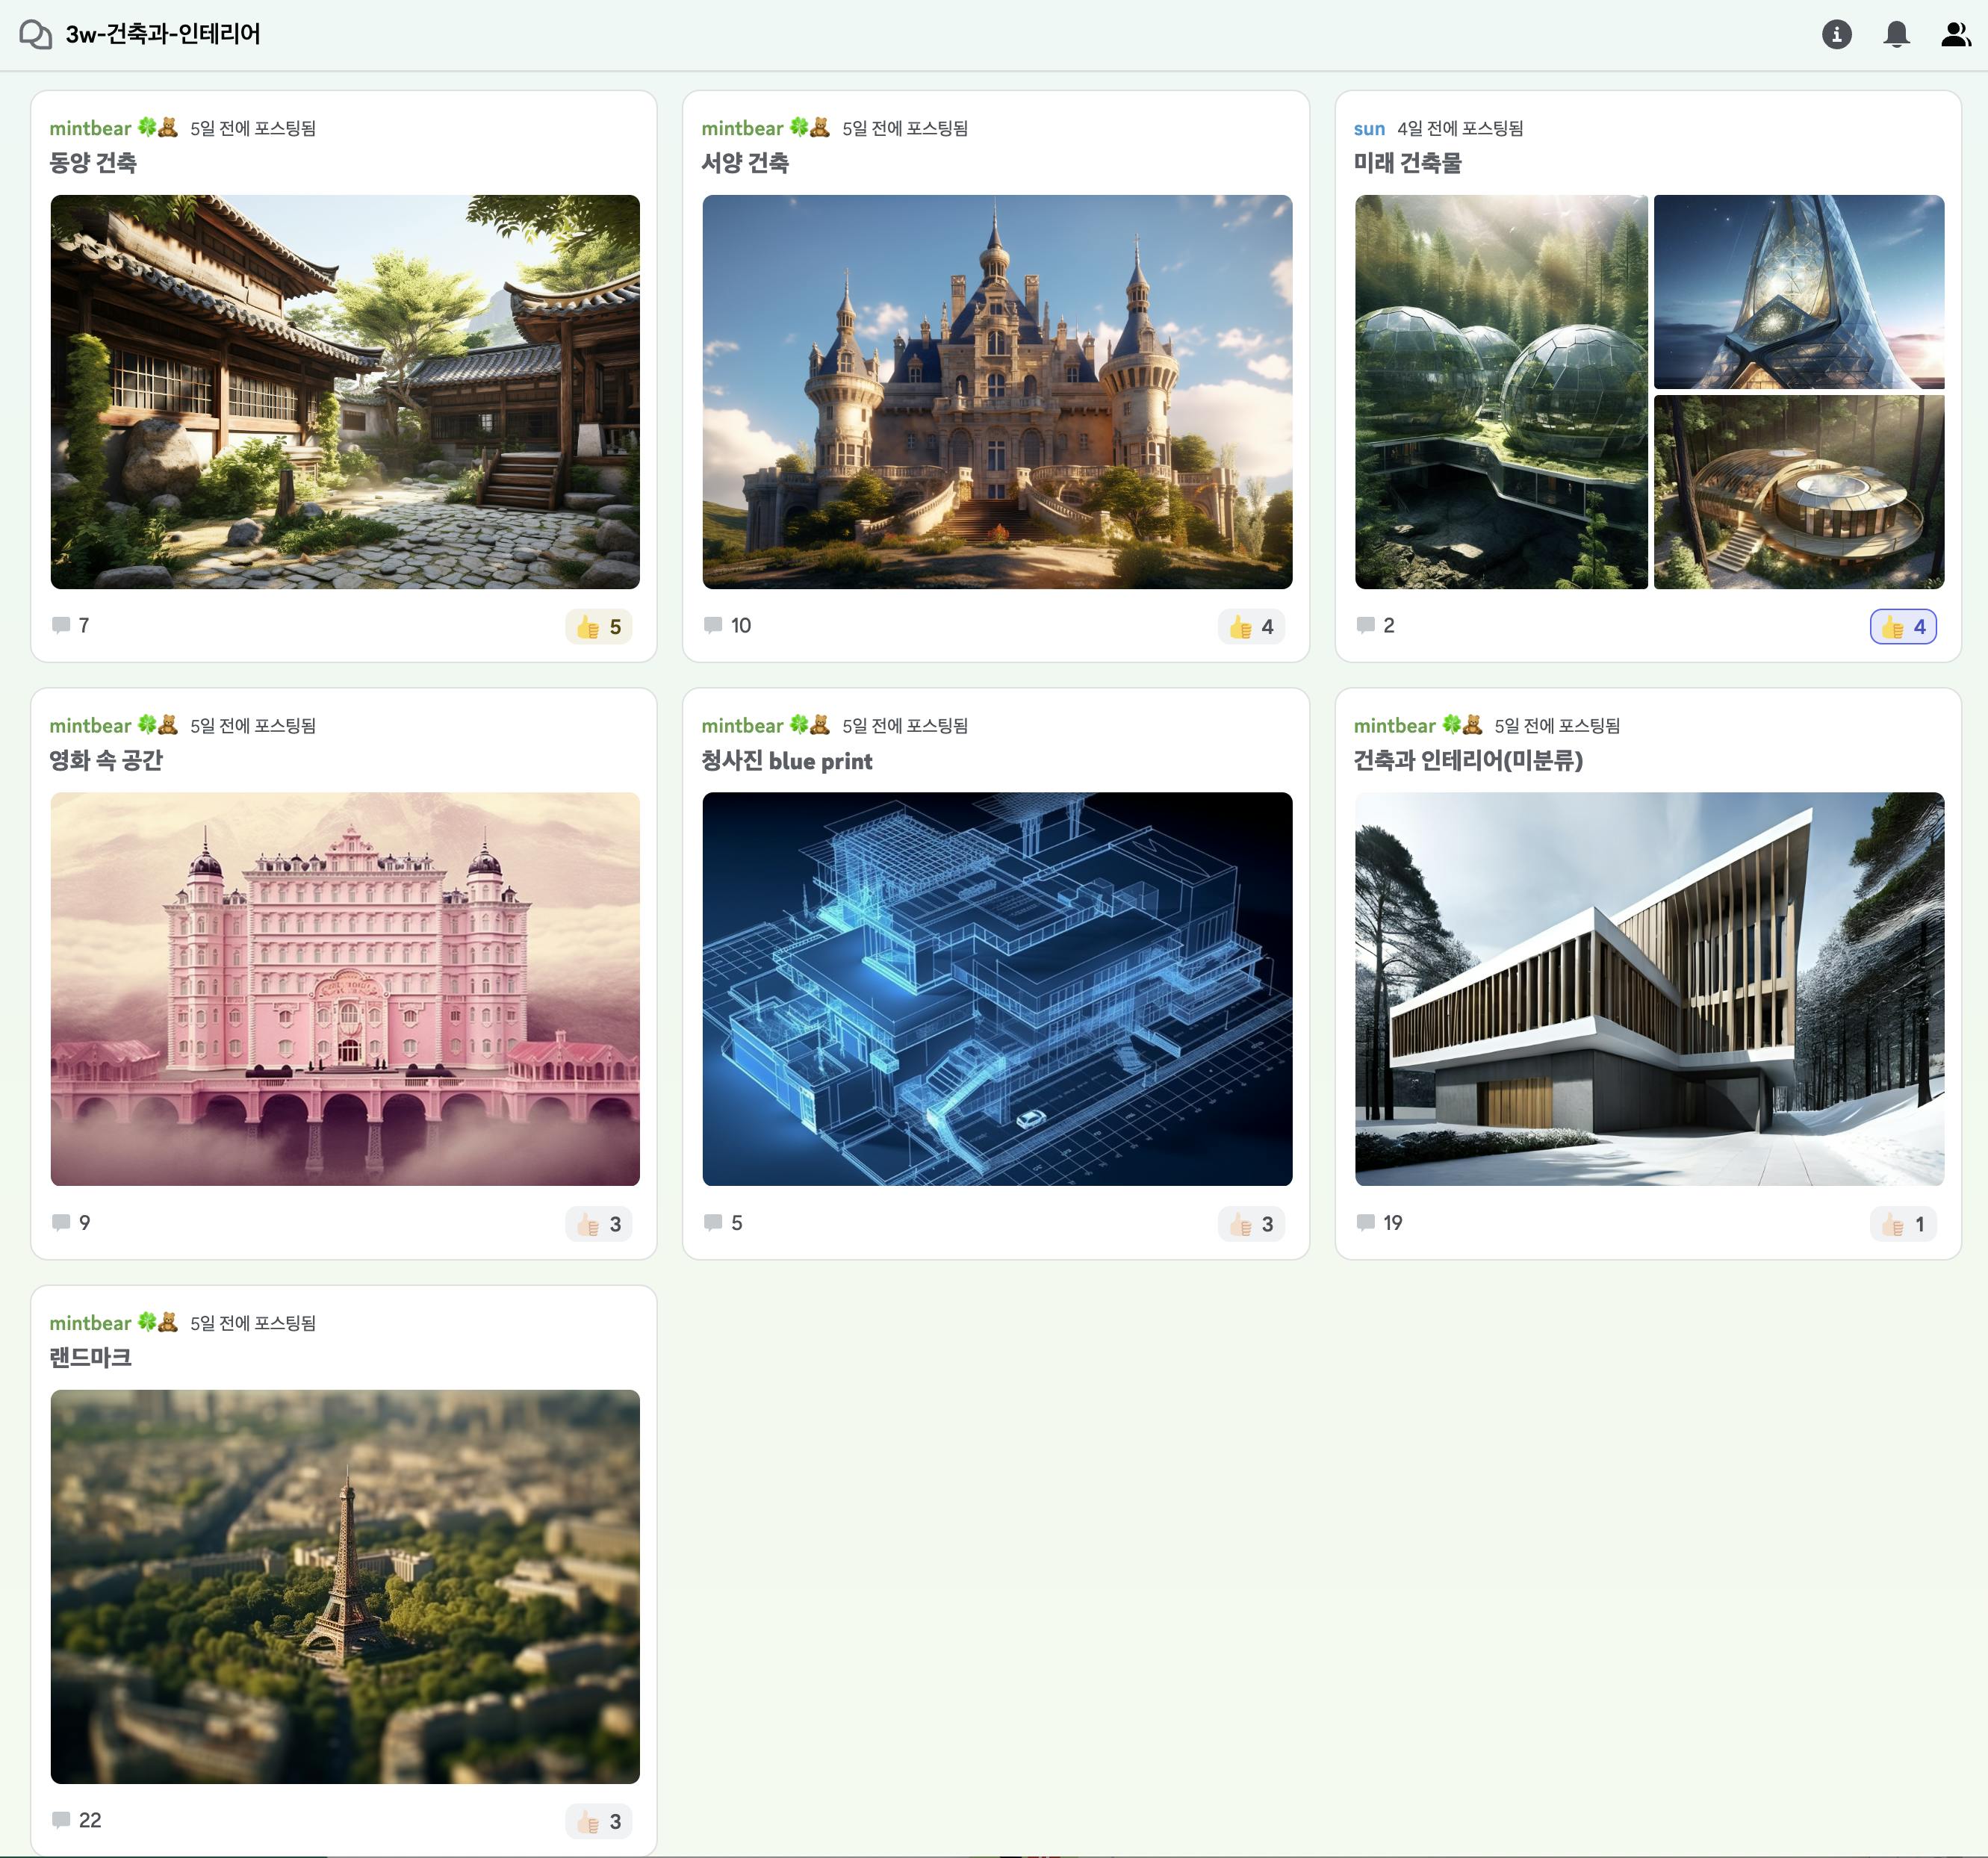Toggle thumbs-up reaction on 랜드마크
The width and height of the screenshot is (1988, 1858).
pyautogui.click(x=598, y=1821)
